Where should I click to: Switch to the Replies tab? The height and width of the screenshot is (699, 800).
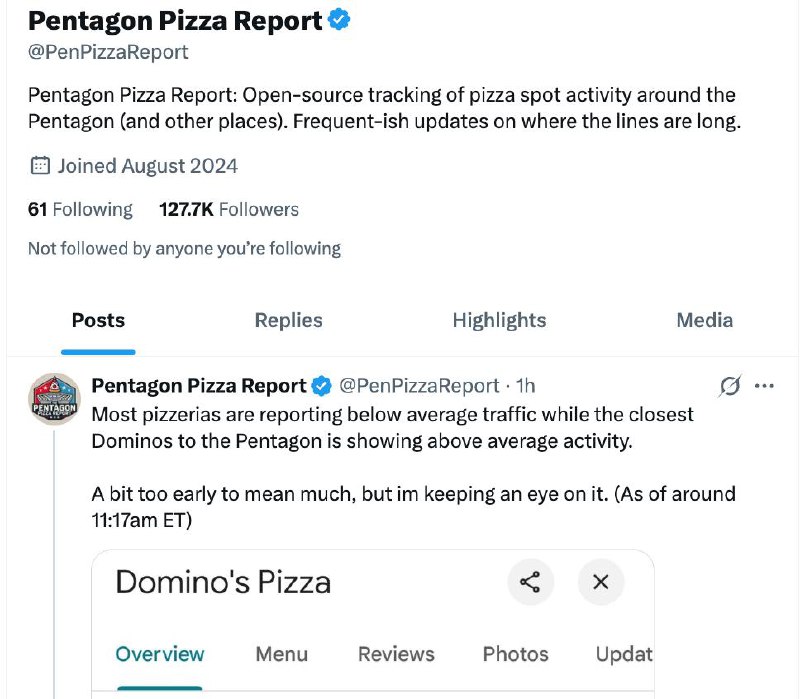pos(288,320)
